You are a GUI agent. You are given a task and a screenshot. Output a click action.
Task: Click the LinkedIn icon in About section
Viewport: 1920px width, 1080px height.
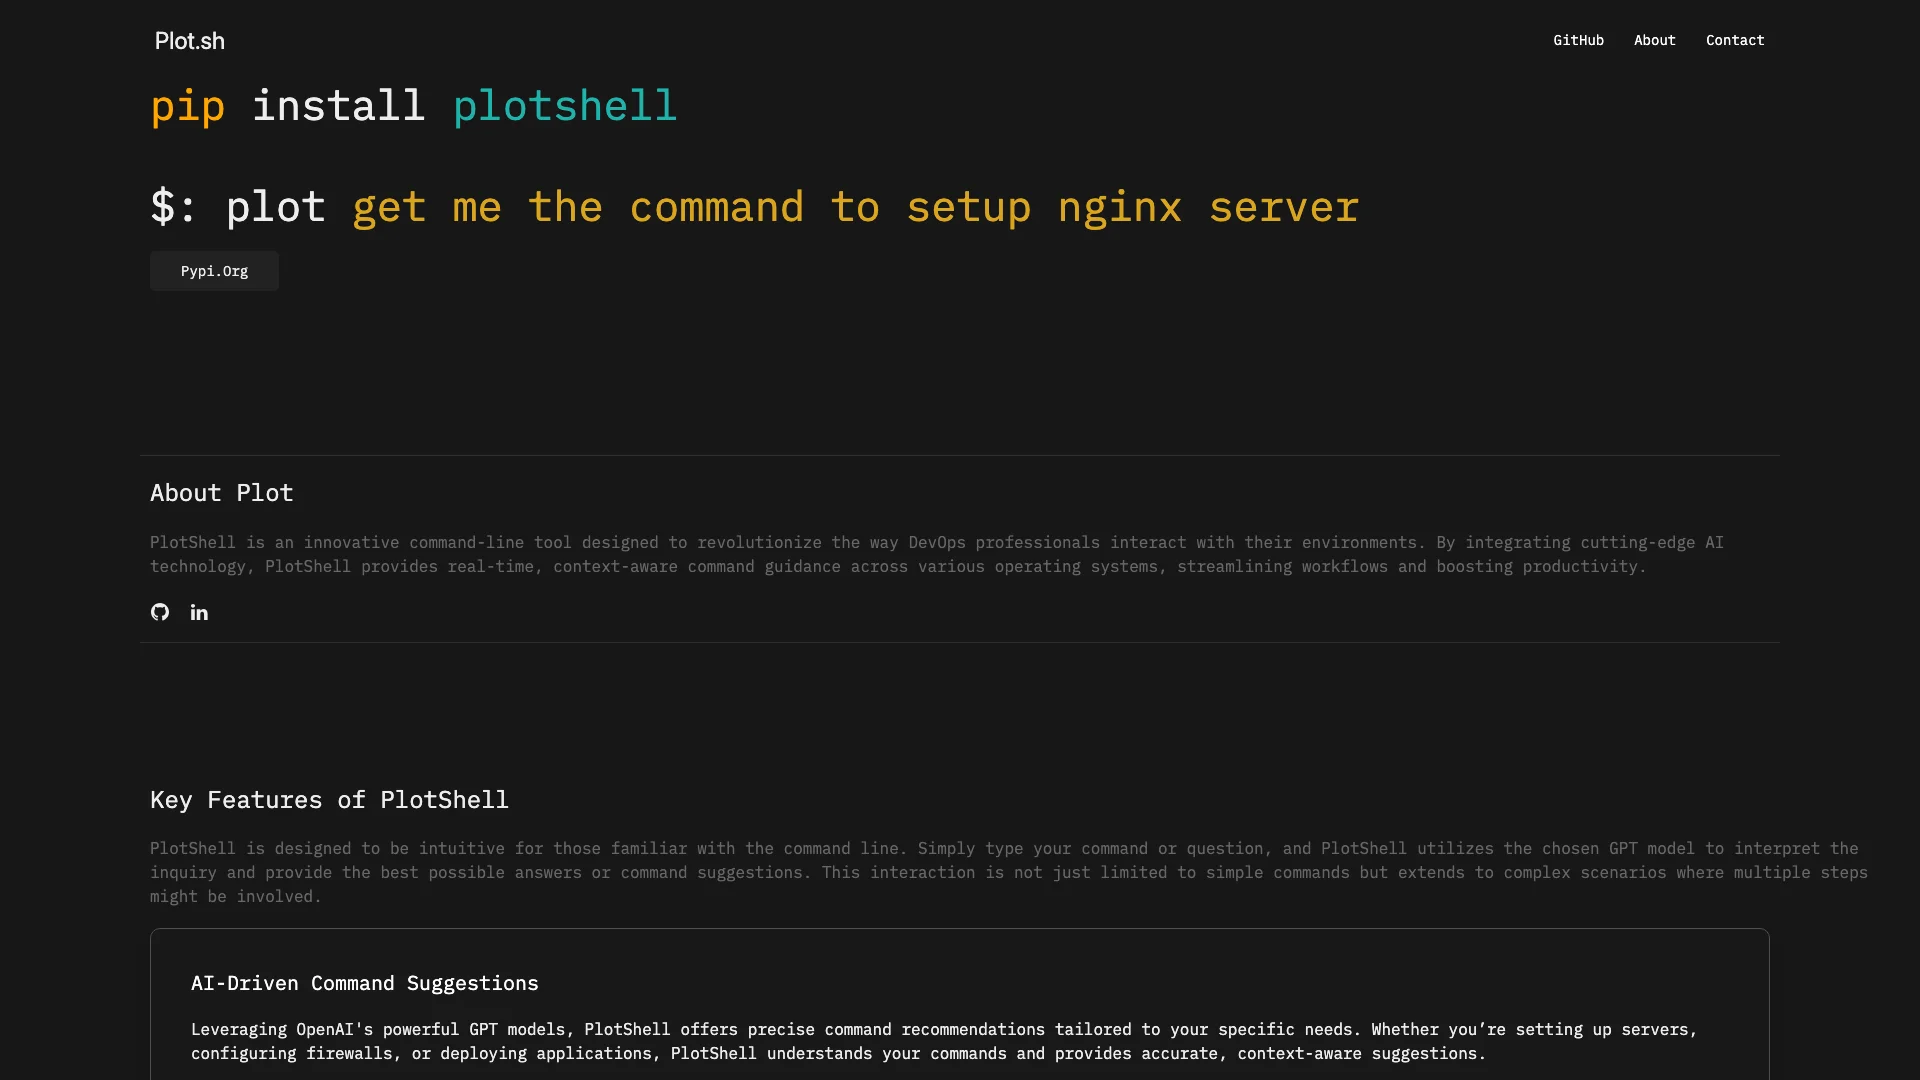(x=198, y=612)
